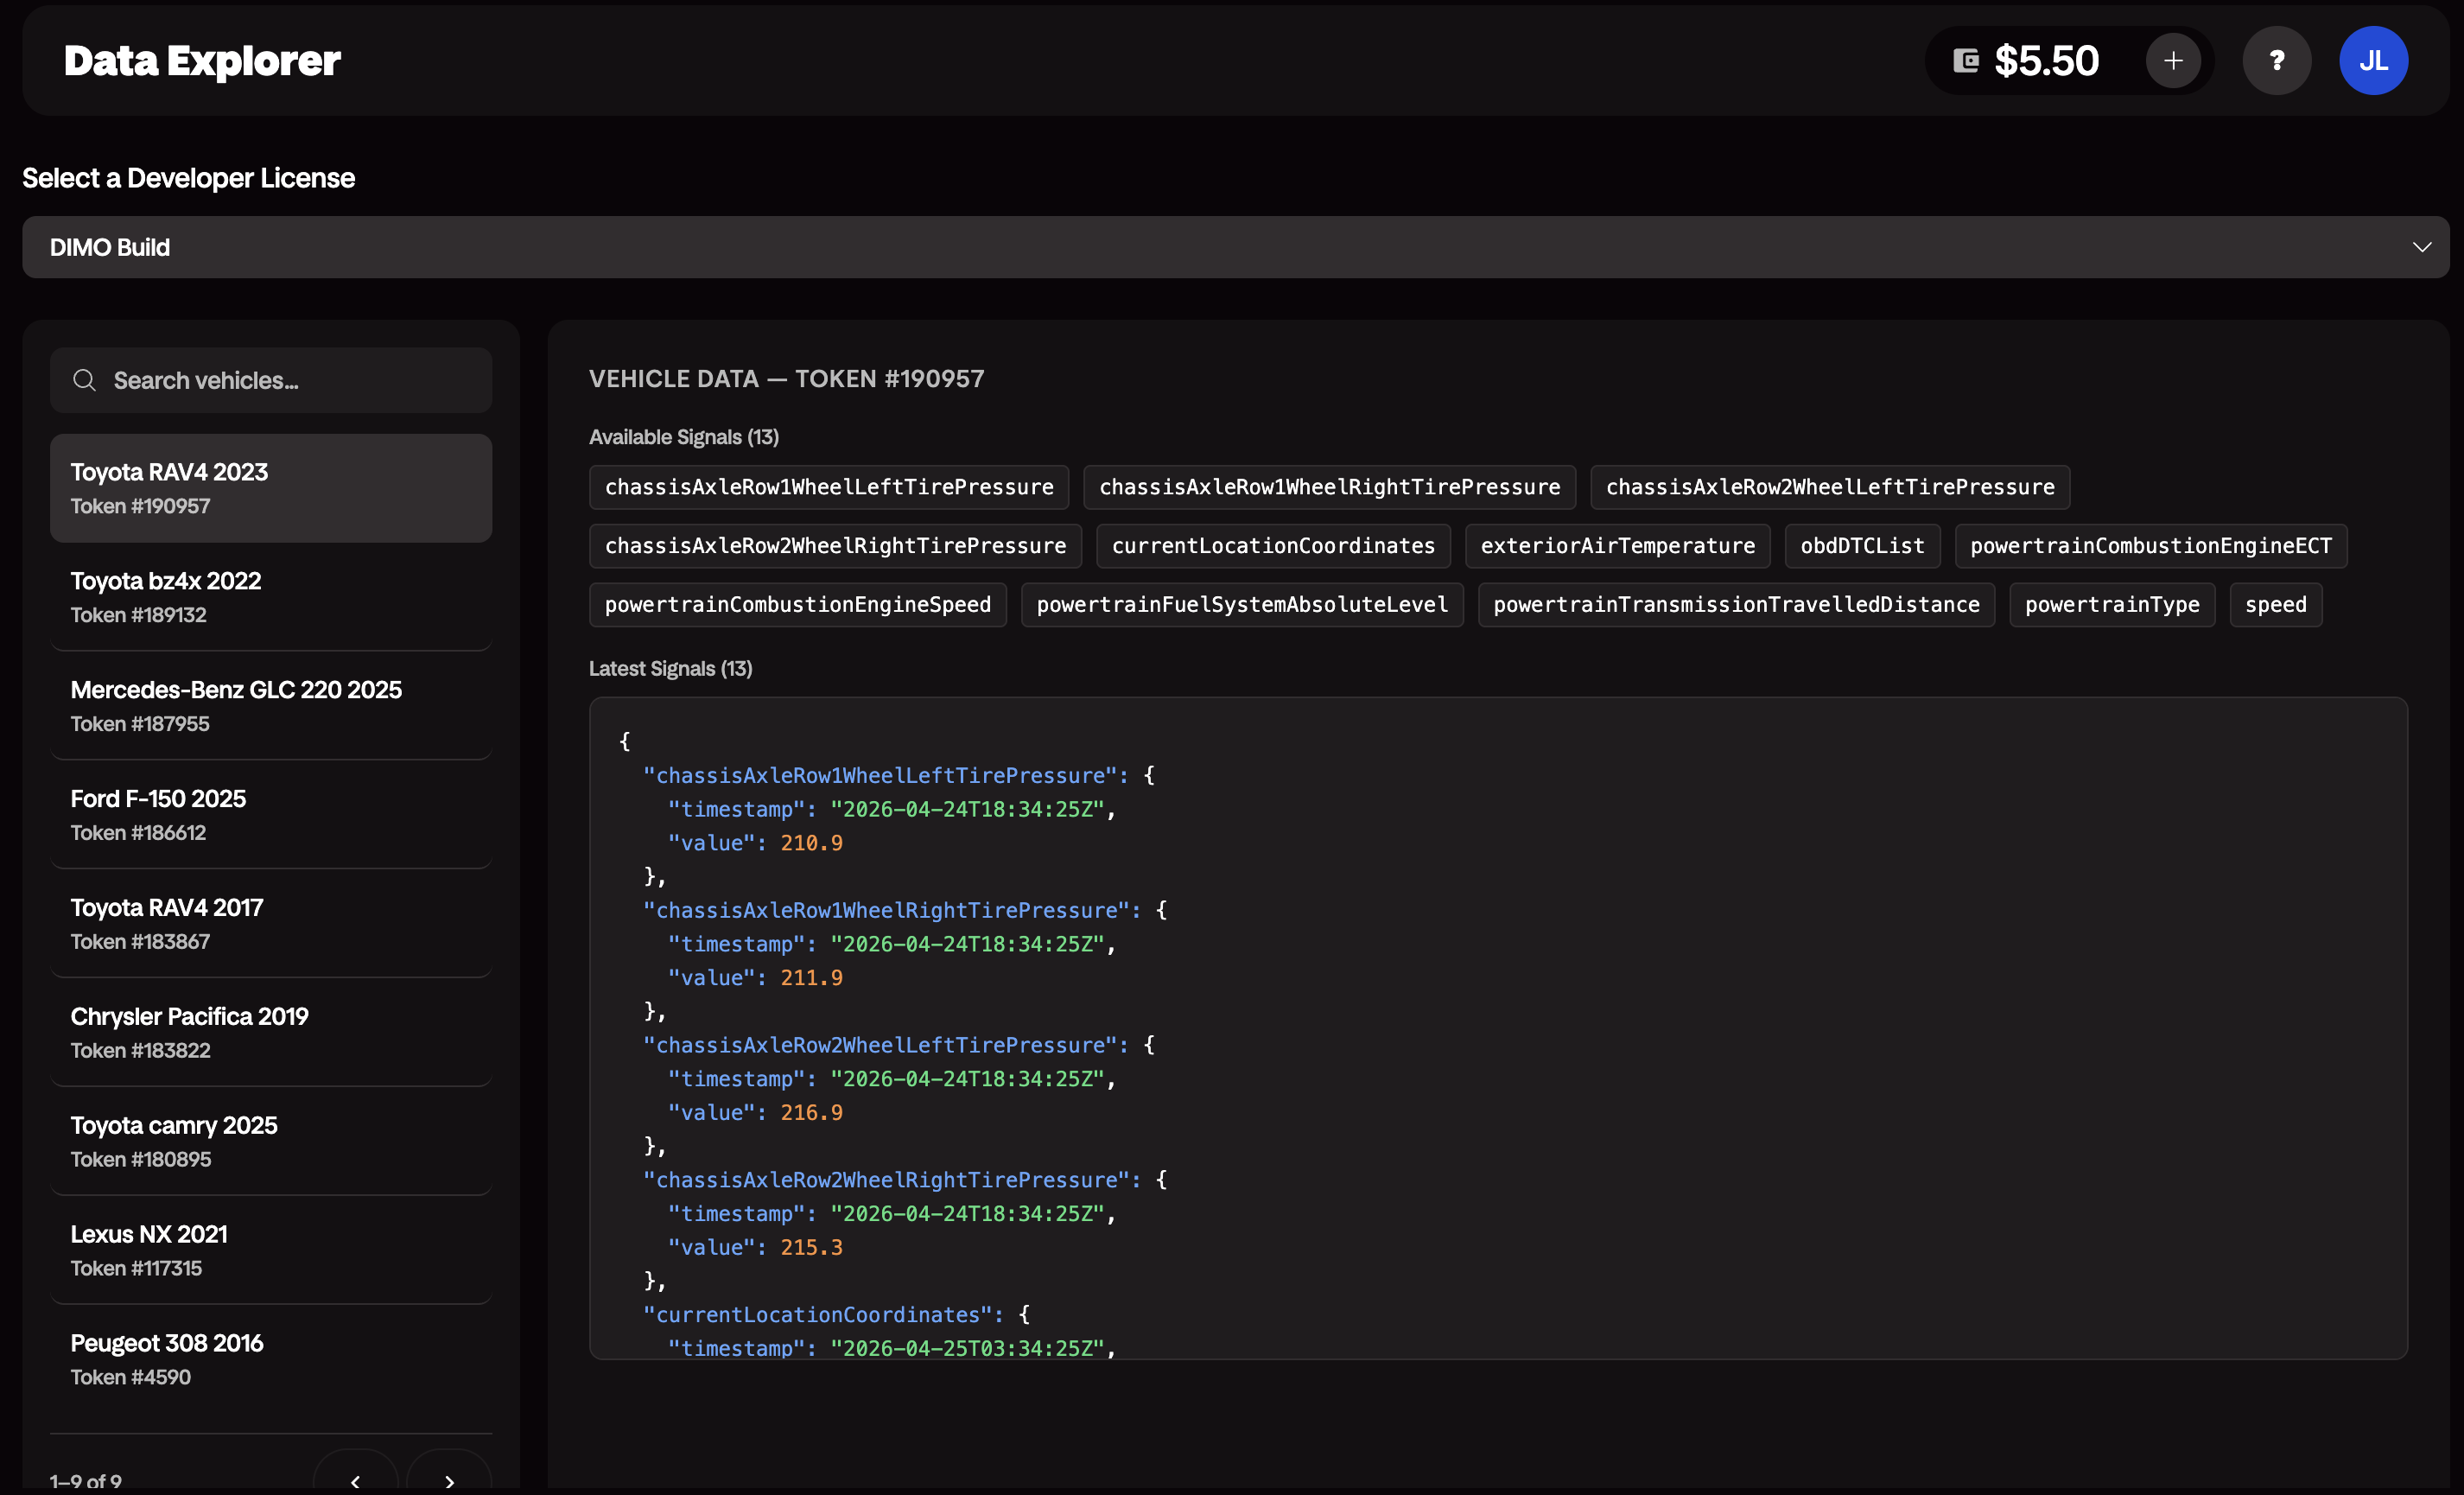The image size is (2464, 1495).
Task: Select the Lexus NX 2021 vehicle
Action: 270,1249
